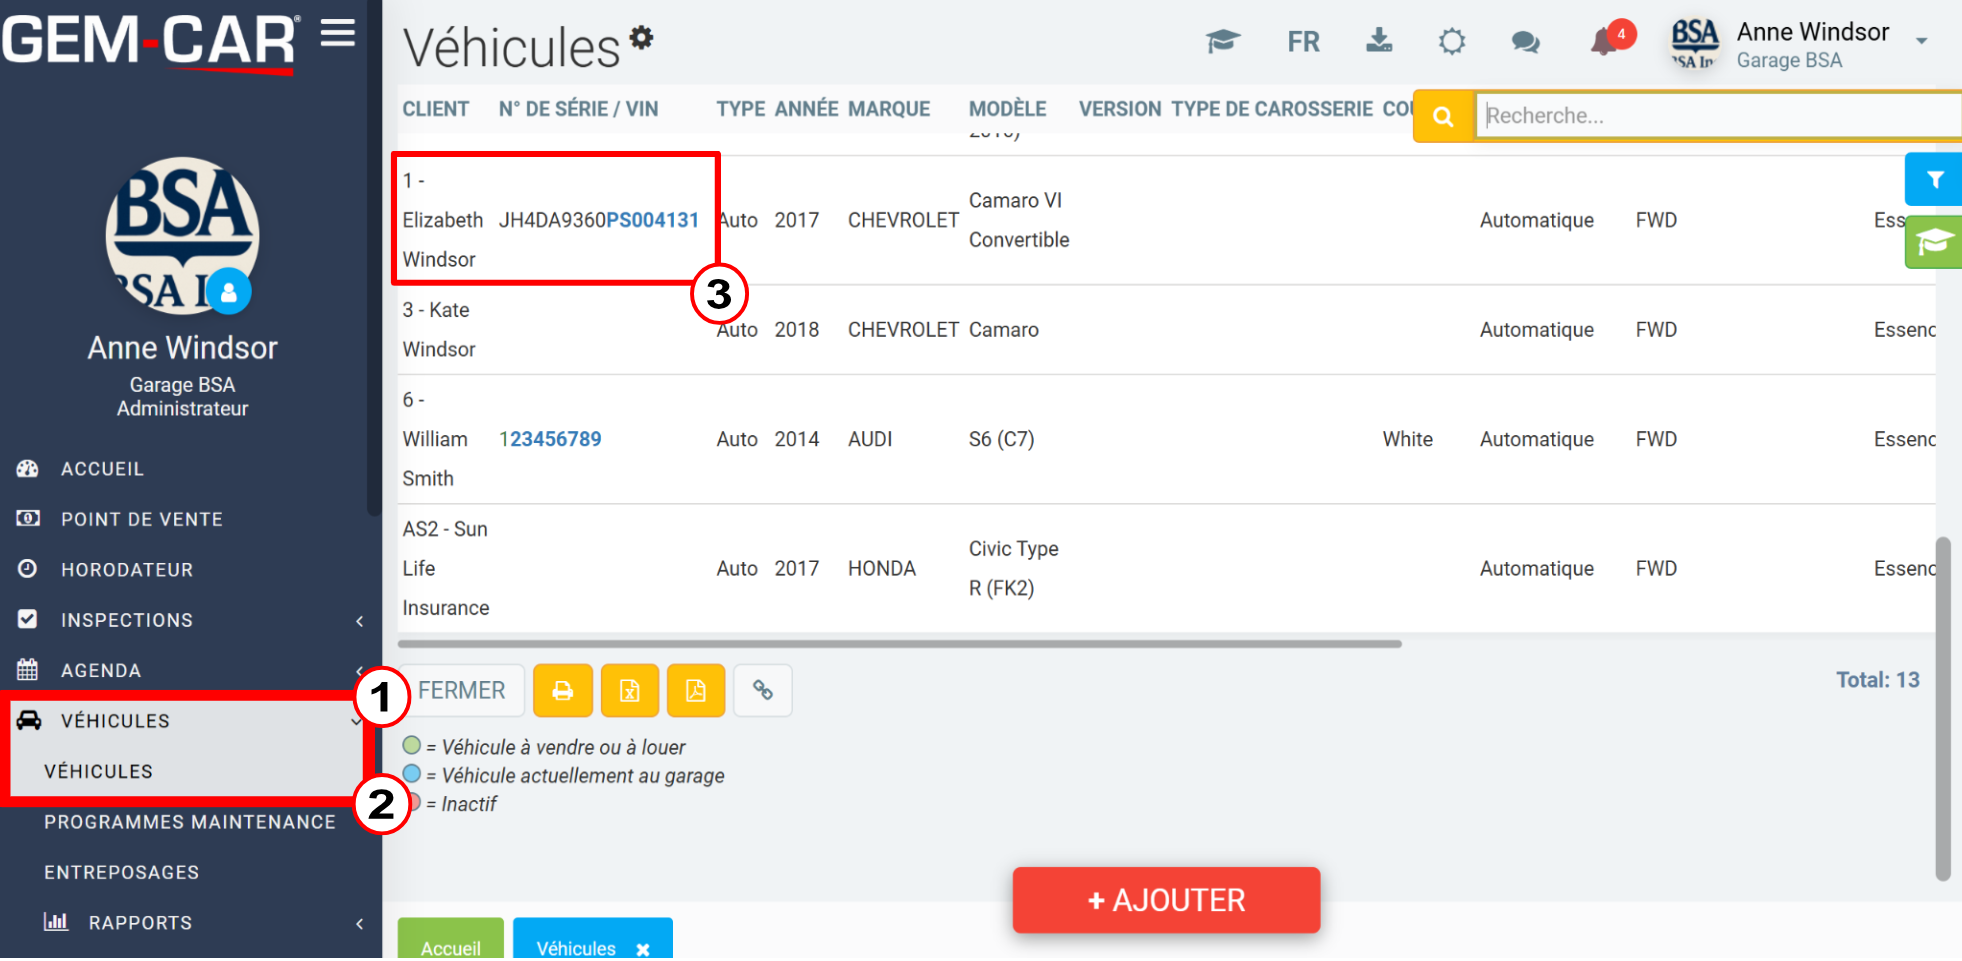Open the notifications bell
1962x961 pixels.
[x=1605, y=42]
